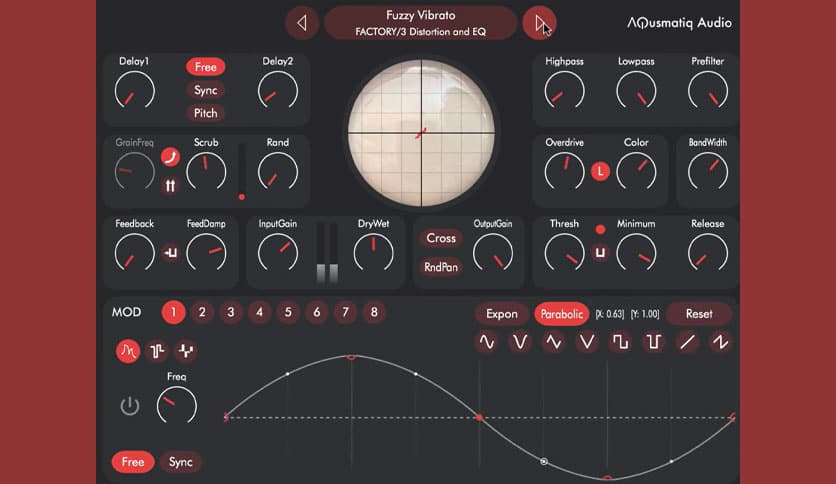836x484 pixels.
Task: Select the ramp waveform preset icon
Action: click(x=687, y=342)
